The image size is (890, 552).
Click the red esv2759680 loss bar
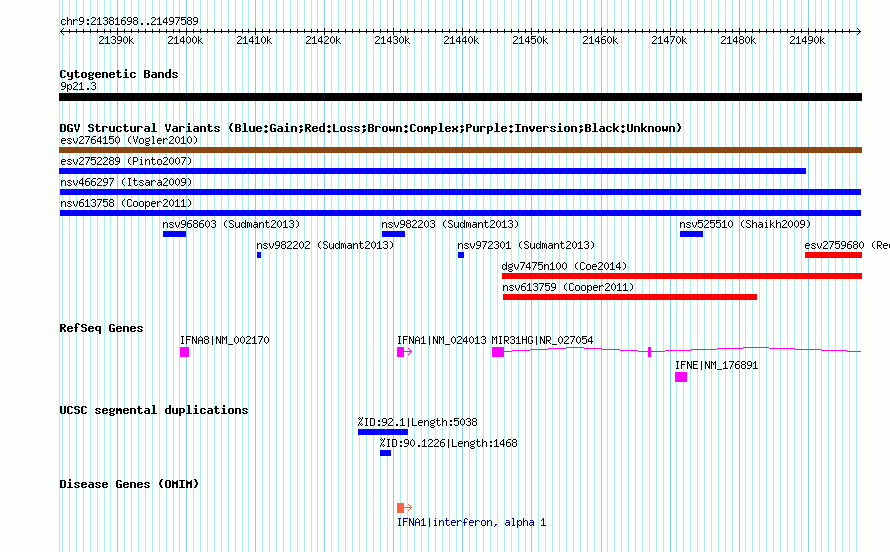click(833, 255)
